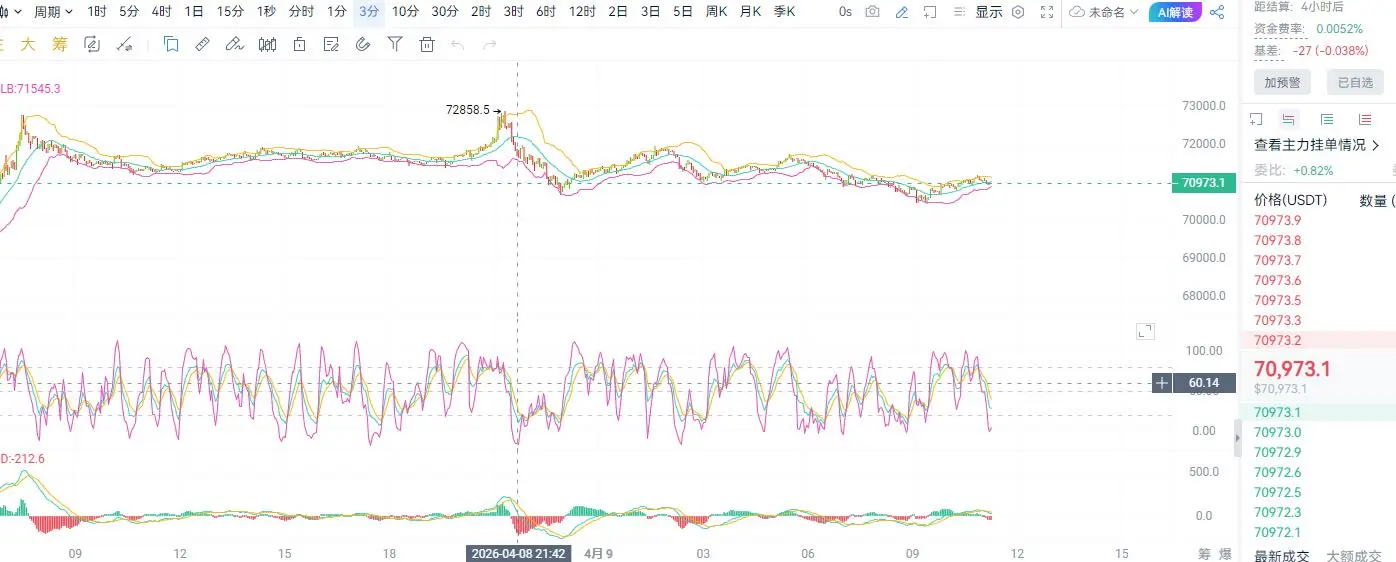Open the AI解读 analysis button

(1175, 12)
